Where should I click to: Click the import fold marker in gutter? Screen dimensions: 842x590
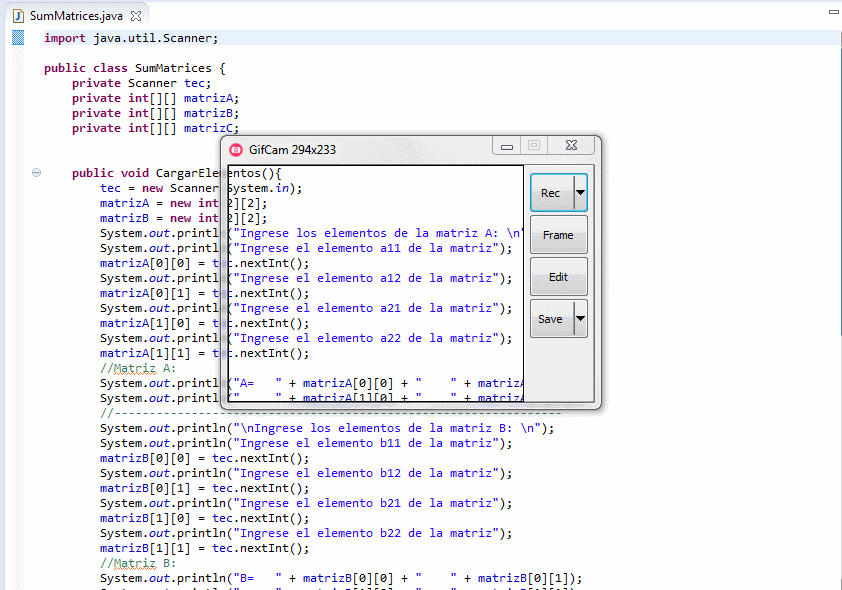(18, 38)
